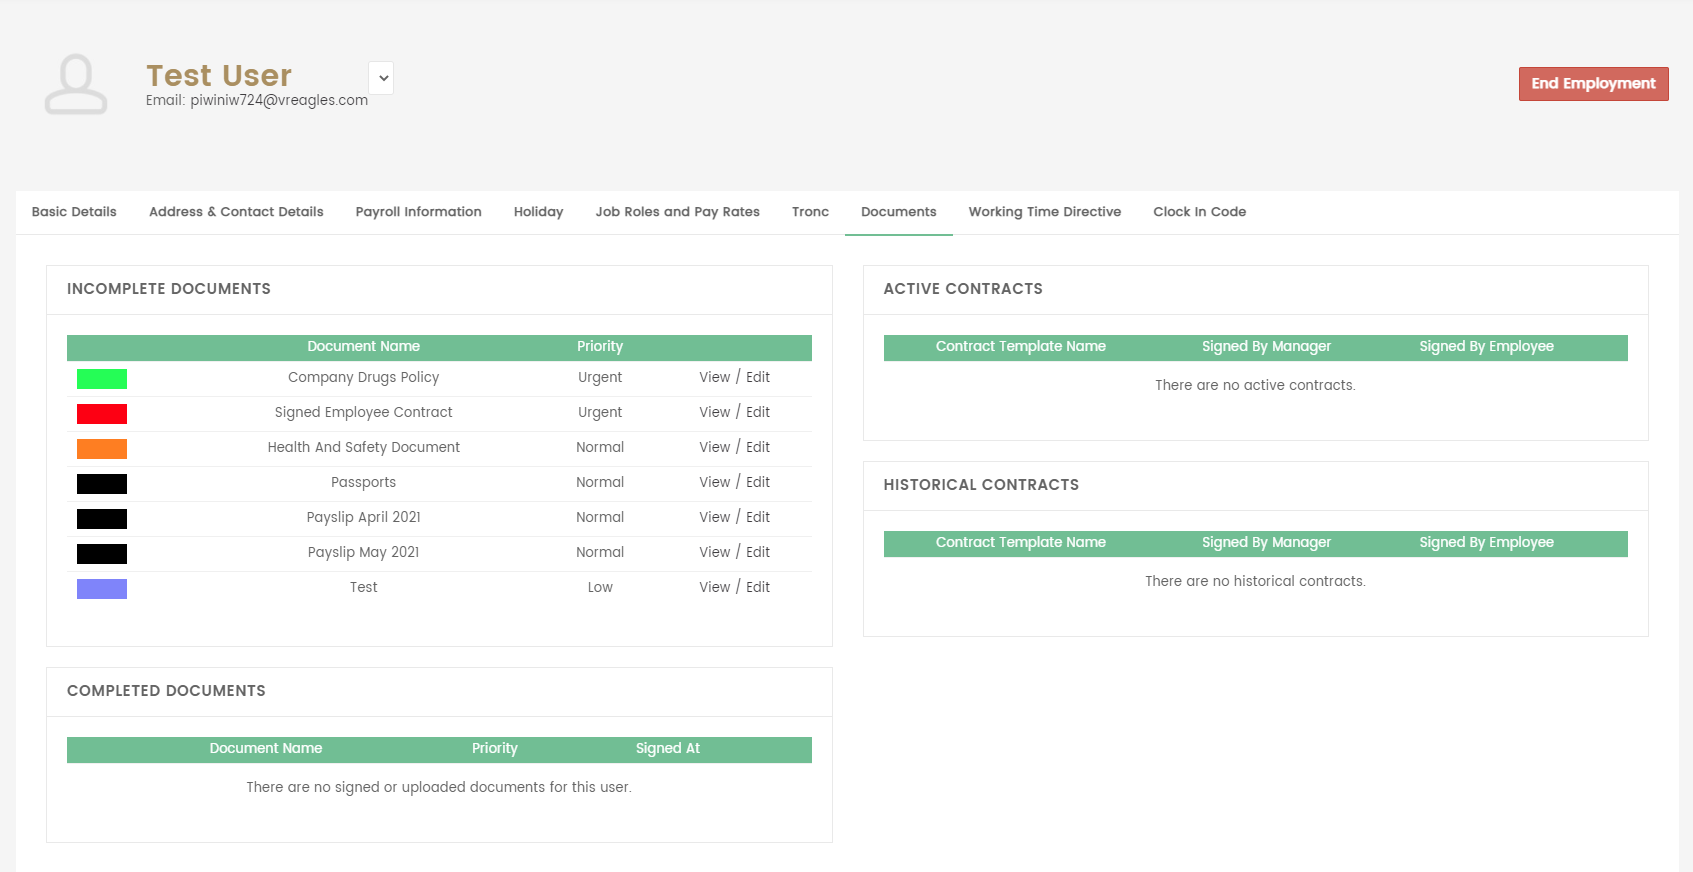Go to the Holiday tab
Viewport: 1693px width, 872px height.
(538, 212)
